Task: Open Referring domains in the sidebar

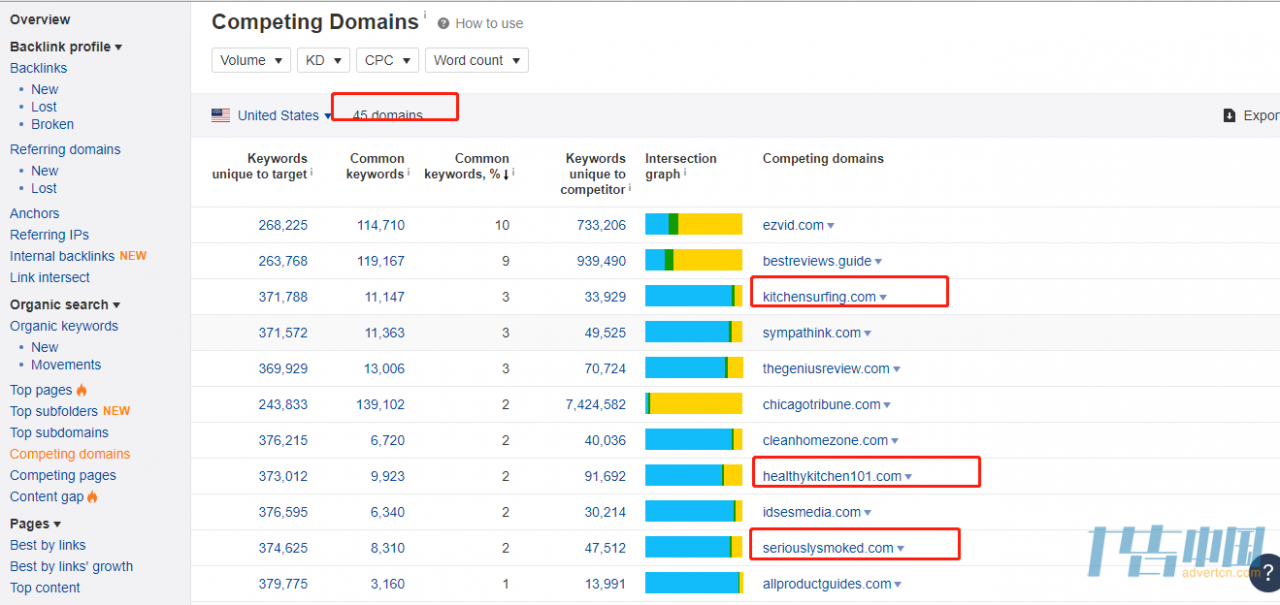Action: click(x=65, y=150)
